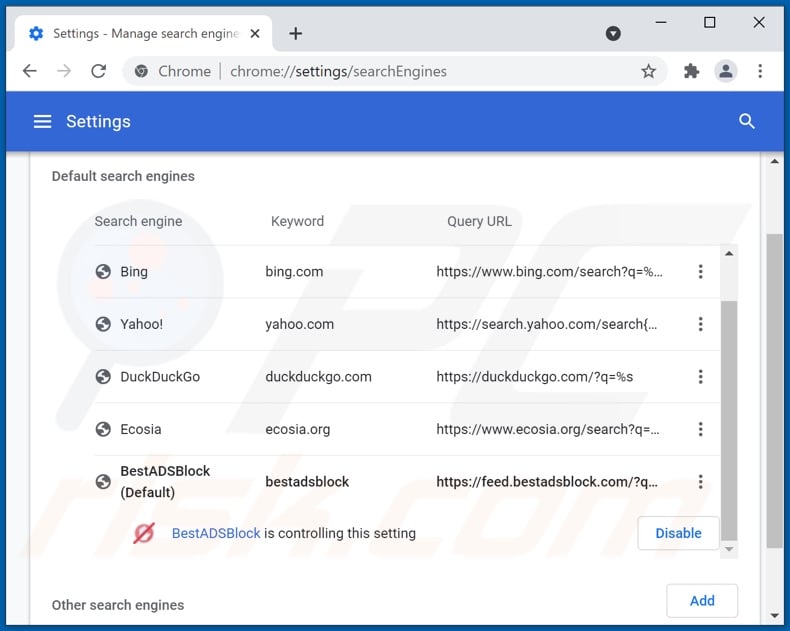Add a new search engine
Screen dimensions: 790x631
click(702, 601)
